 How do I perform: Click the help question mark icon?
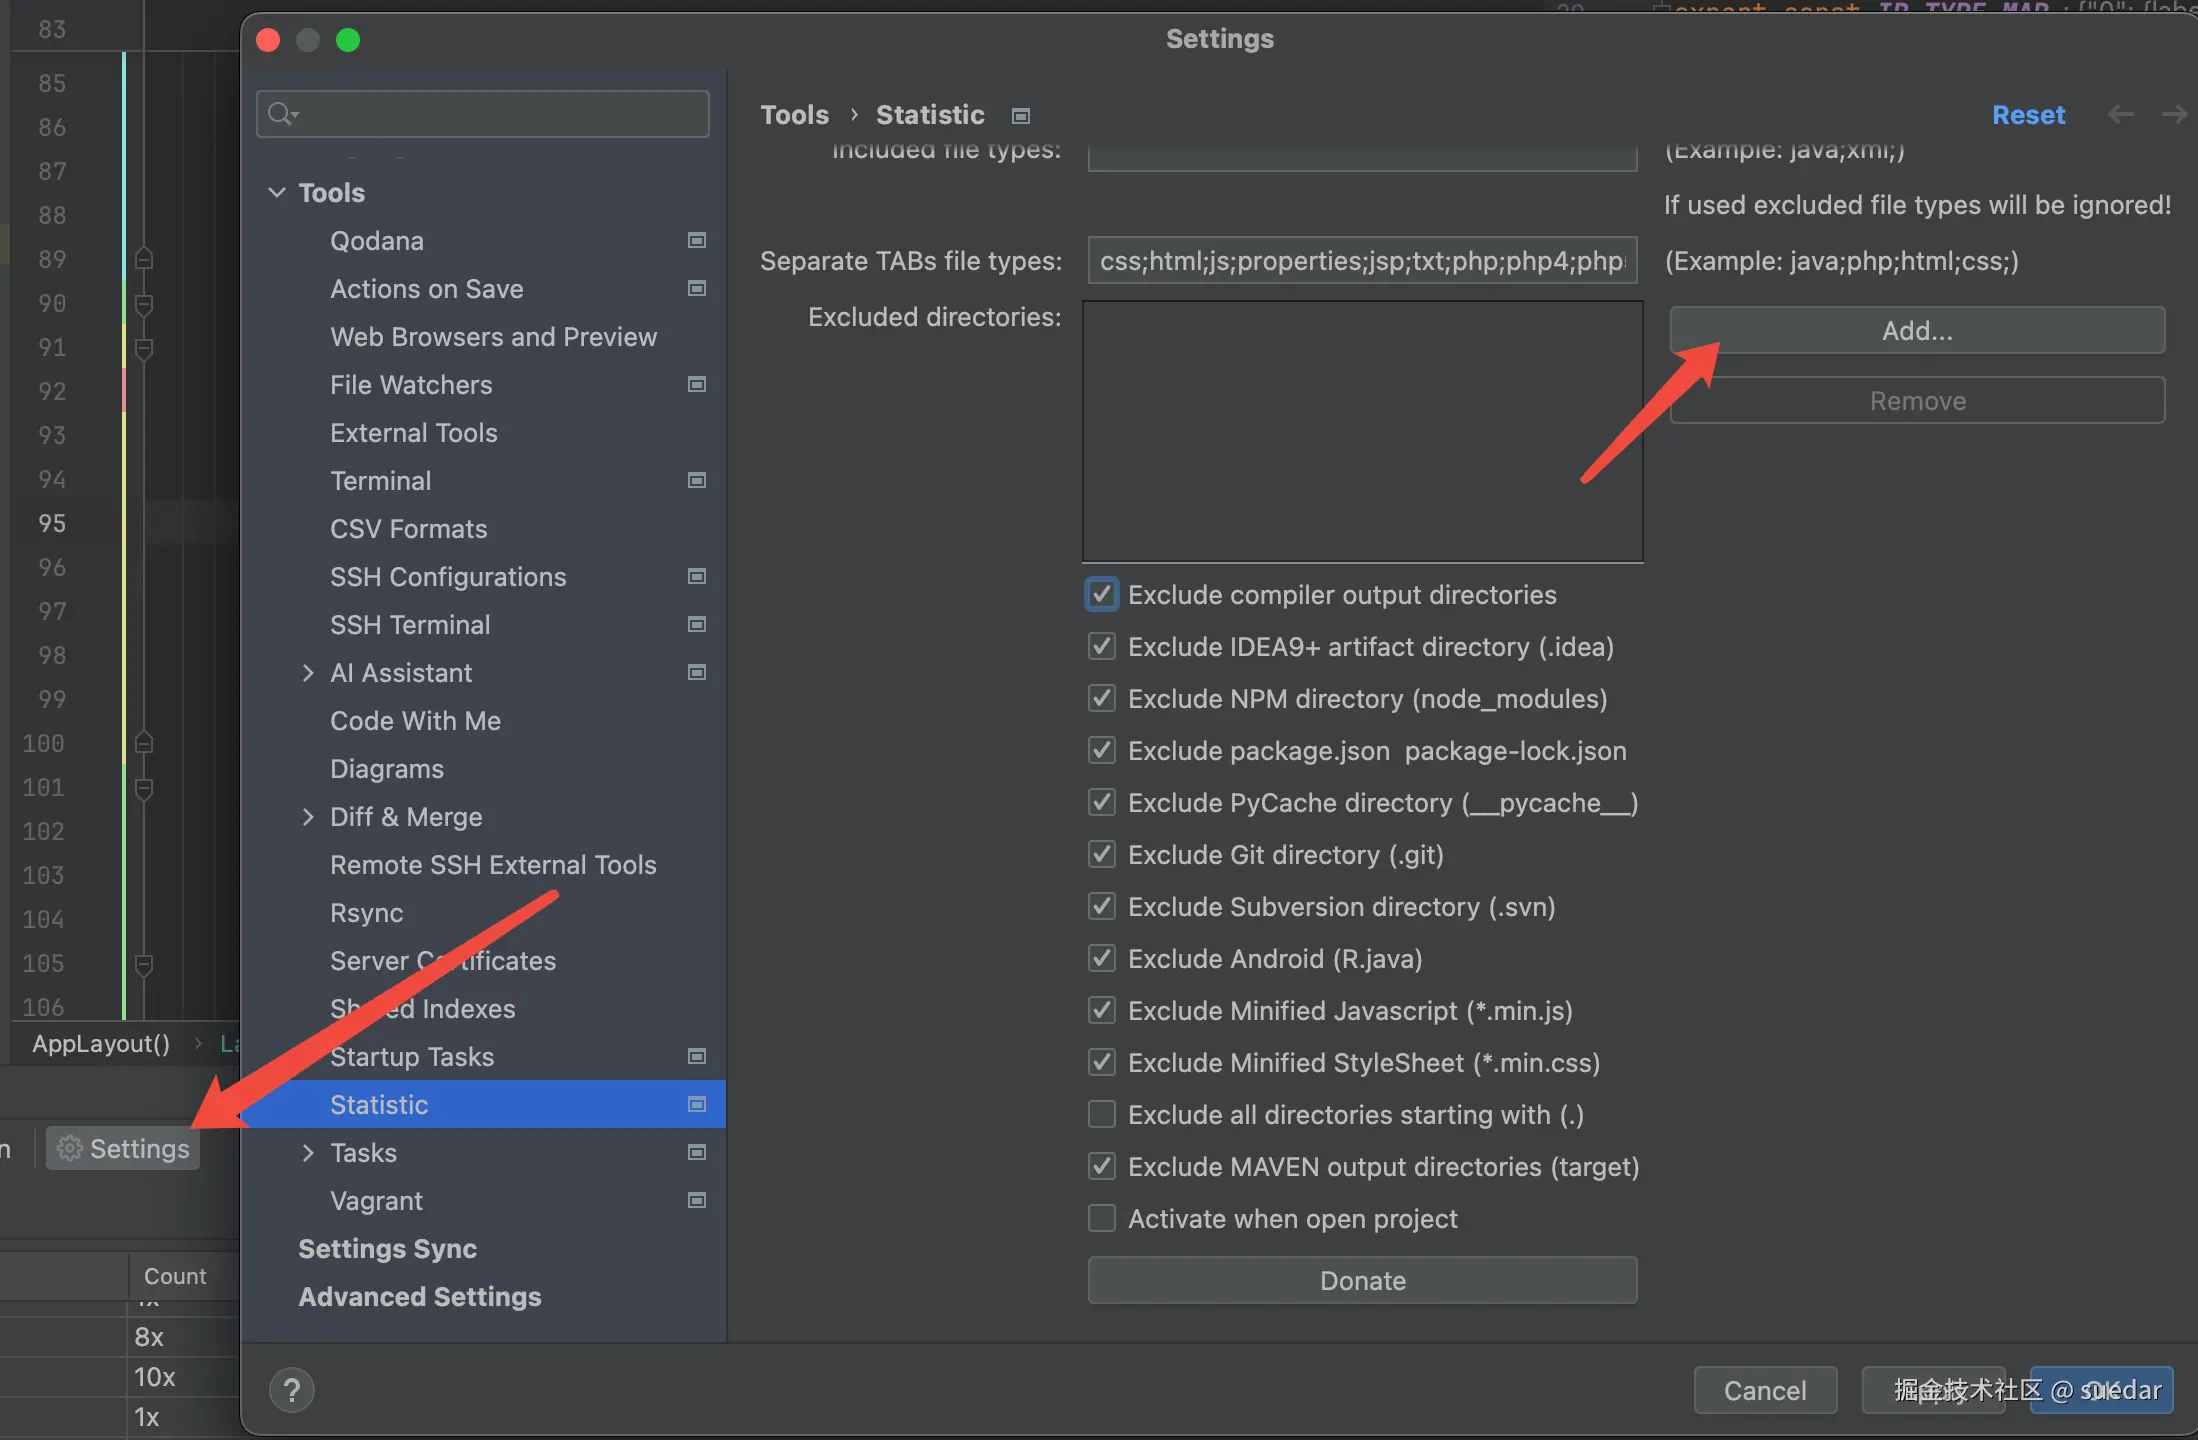[291, 1390]
